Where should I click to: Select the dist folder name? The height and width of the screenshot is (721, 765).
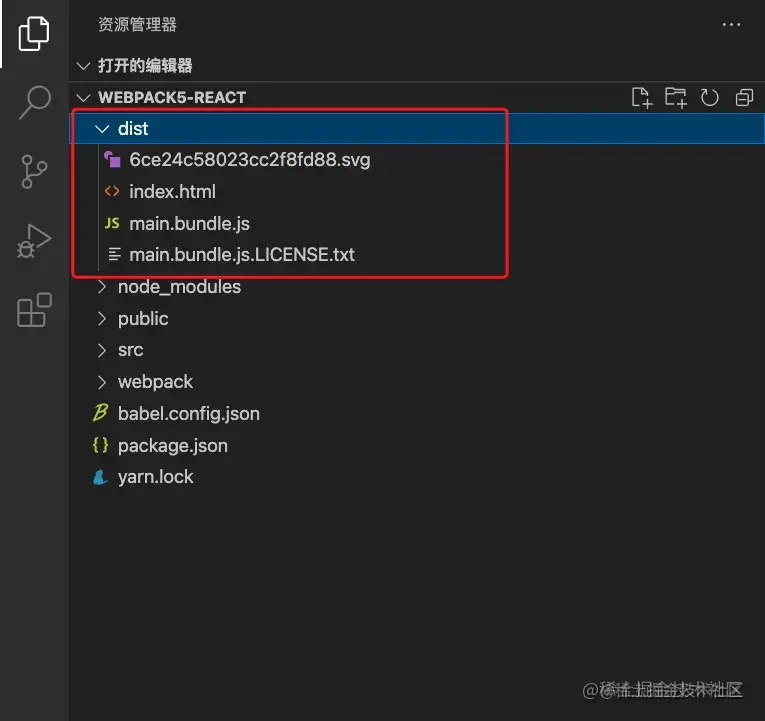pyautogui.click(x=133, y=129)
